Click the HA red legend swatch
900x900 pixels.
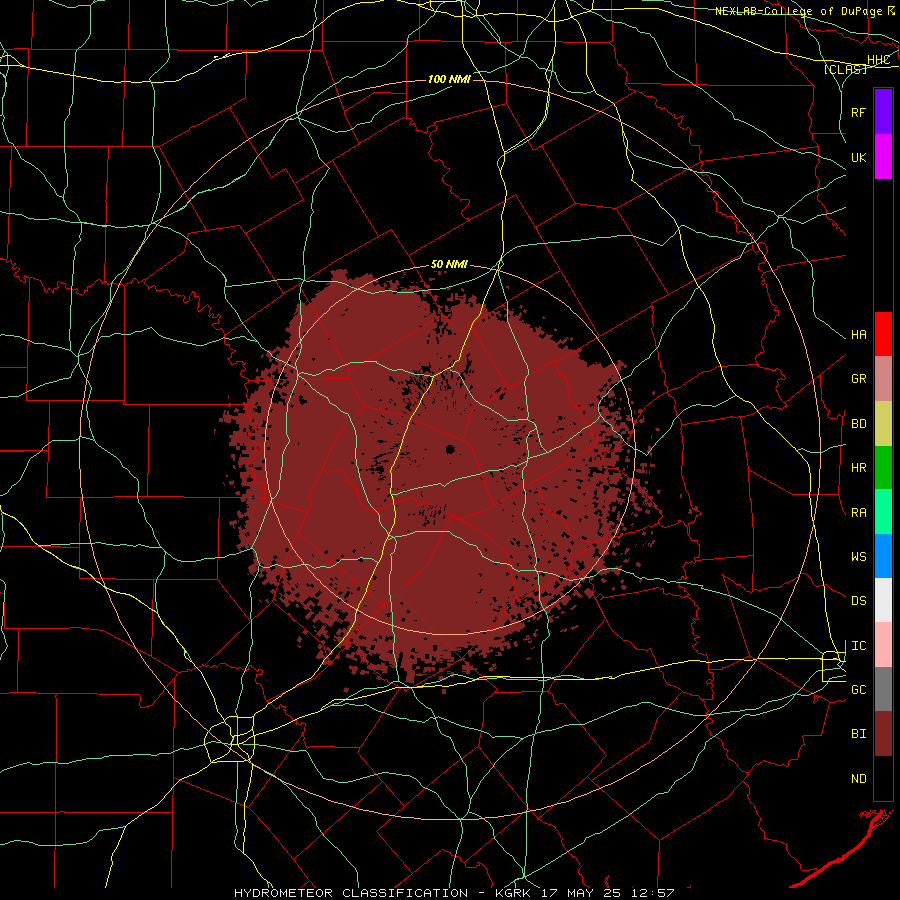coord(883,334)
